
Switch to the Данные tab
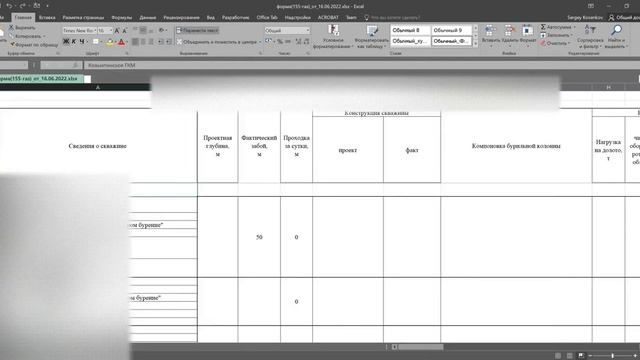148,18
